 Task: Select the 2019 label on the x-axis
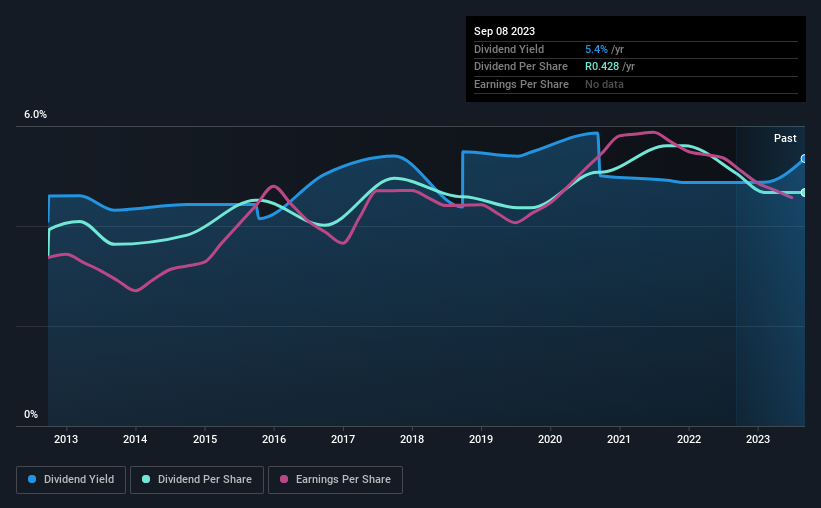[481, 439]
